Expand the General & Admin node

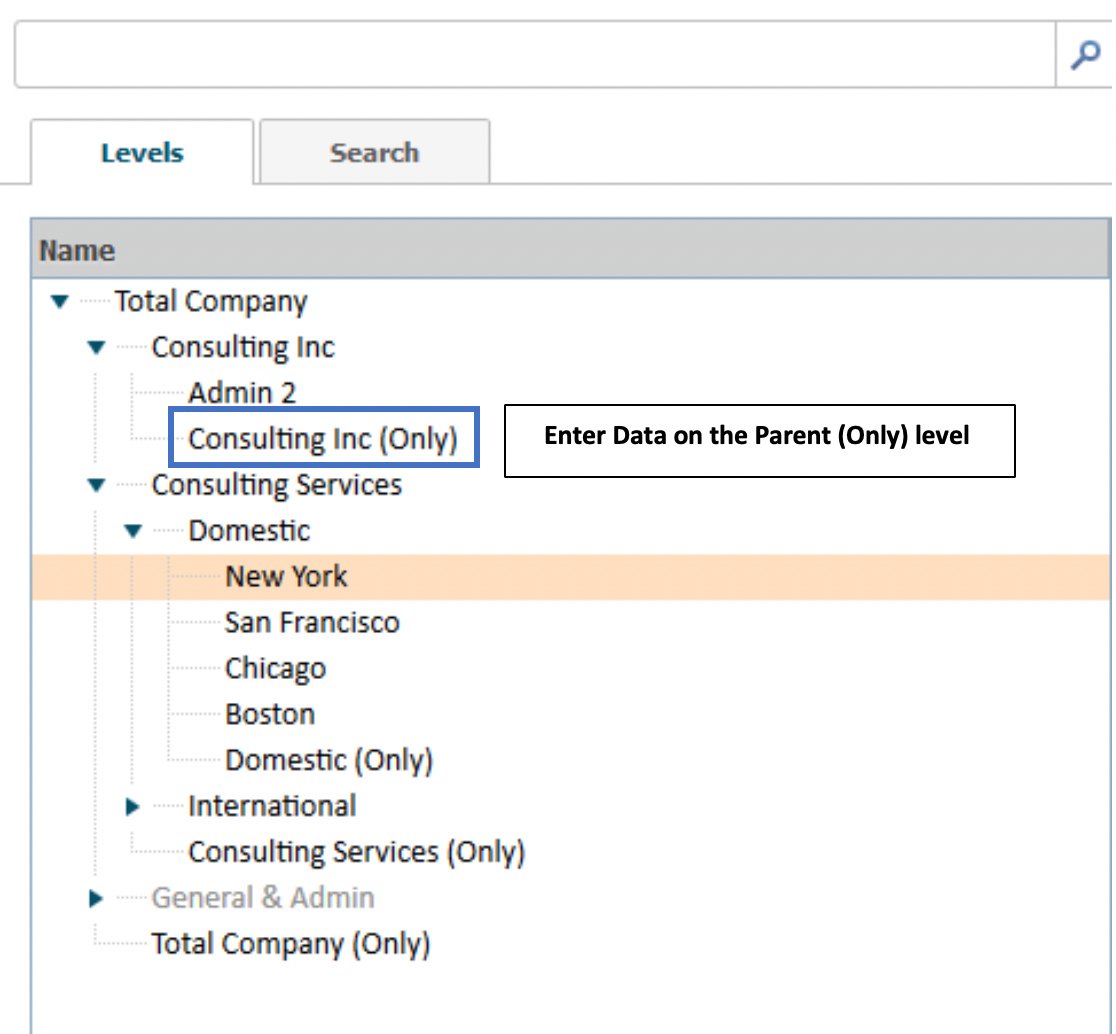(95, 898)
